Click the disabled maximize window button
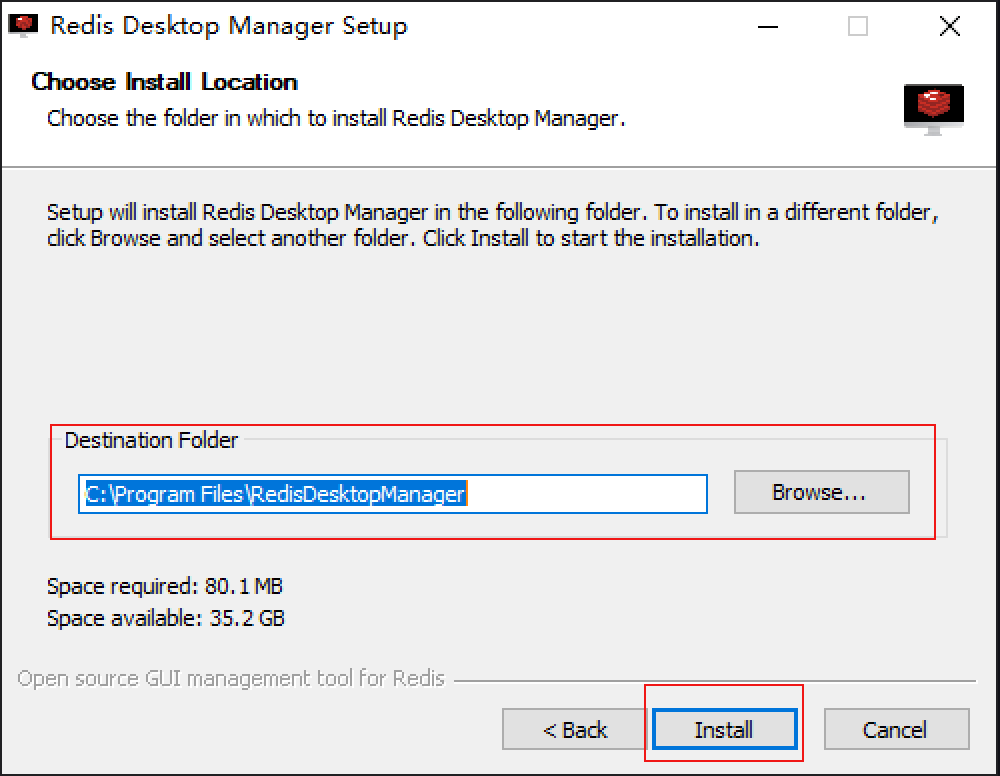 [x=857, y=26]
